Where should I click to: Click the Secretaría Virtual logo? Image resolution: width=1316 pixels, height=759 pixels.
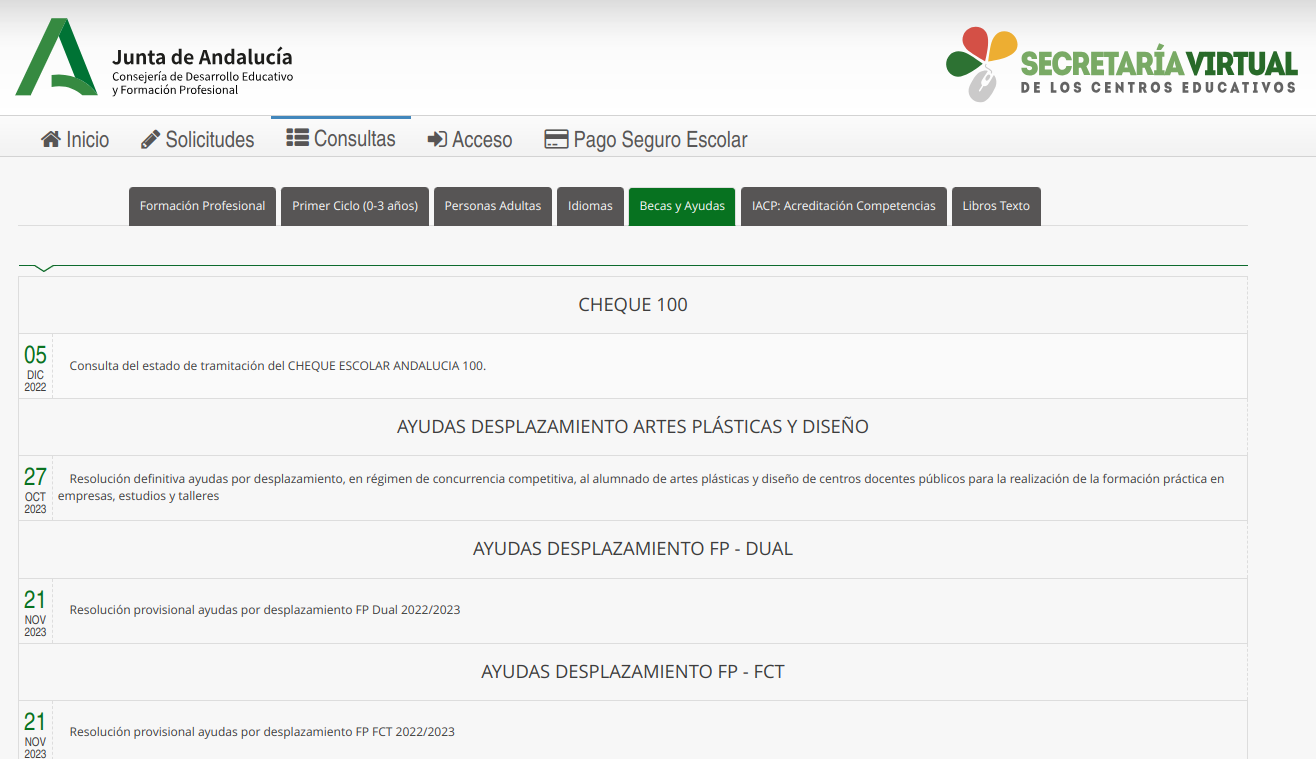[x=1121, y=64]
